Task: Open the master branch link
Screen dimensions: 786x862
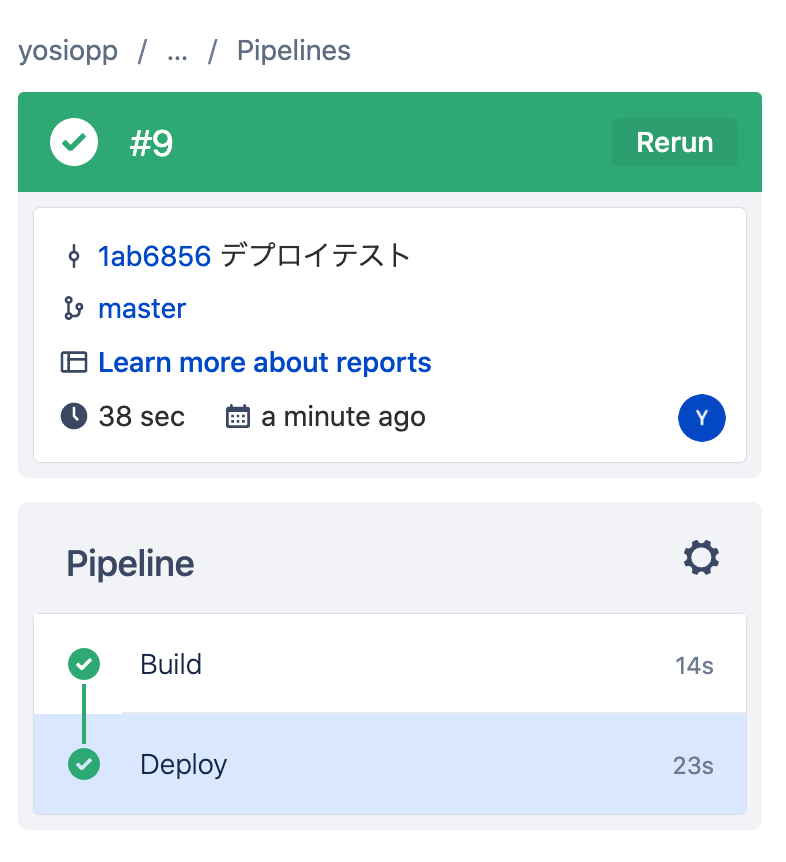Action: click(142, 309)
